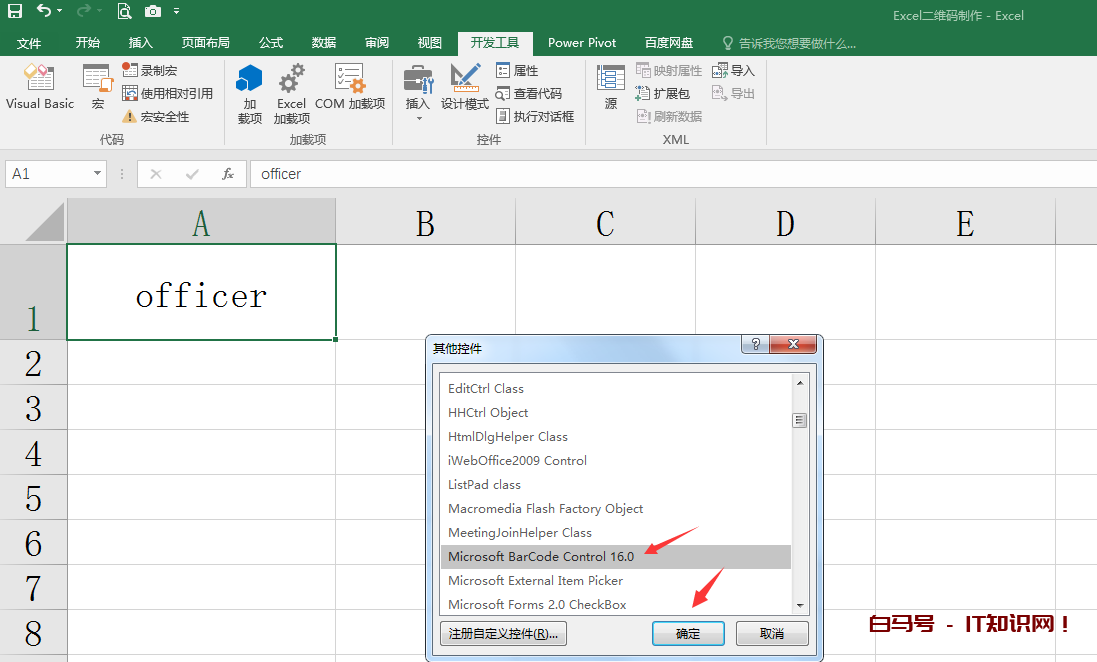This screenshot has height=662, width=1097.
Task: Start recording with 录制宏
Action: (x=157, y=70)
